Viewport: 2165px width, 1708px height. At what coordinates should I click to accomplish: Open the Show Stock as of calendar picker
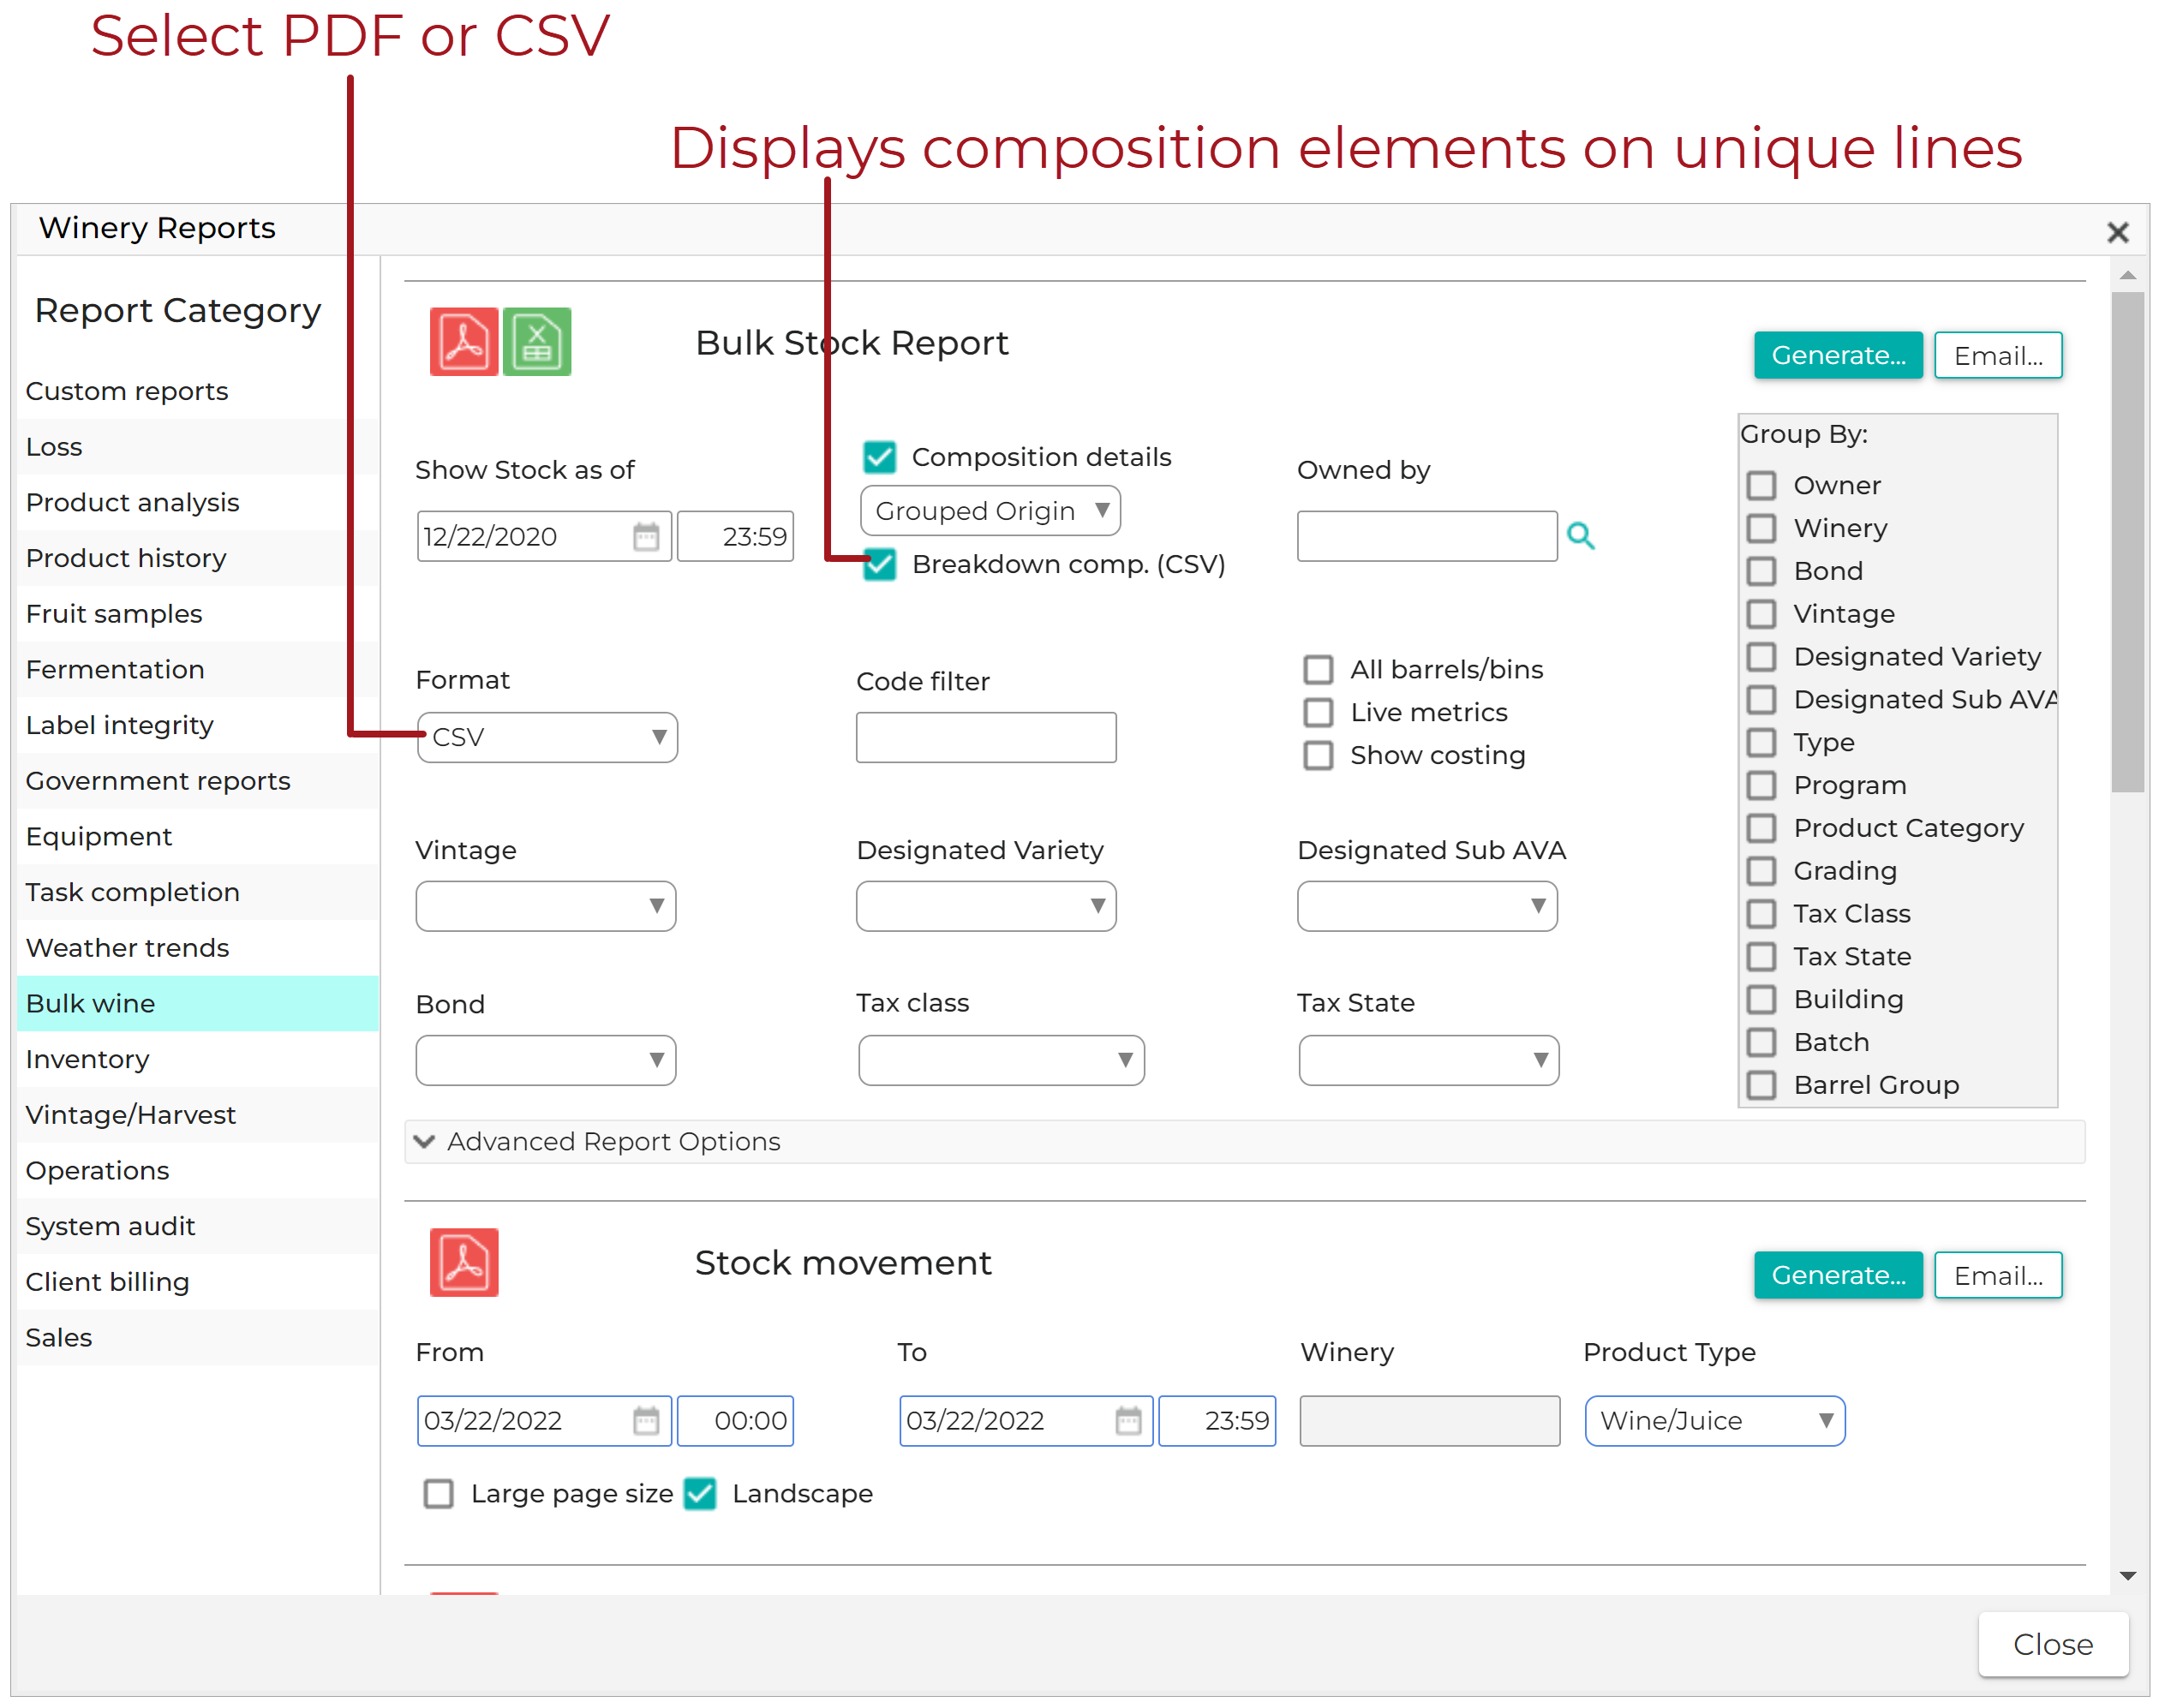click(647, 537)
